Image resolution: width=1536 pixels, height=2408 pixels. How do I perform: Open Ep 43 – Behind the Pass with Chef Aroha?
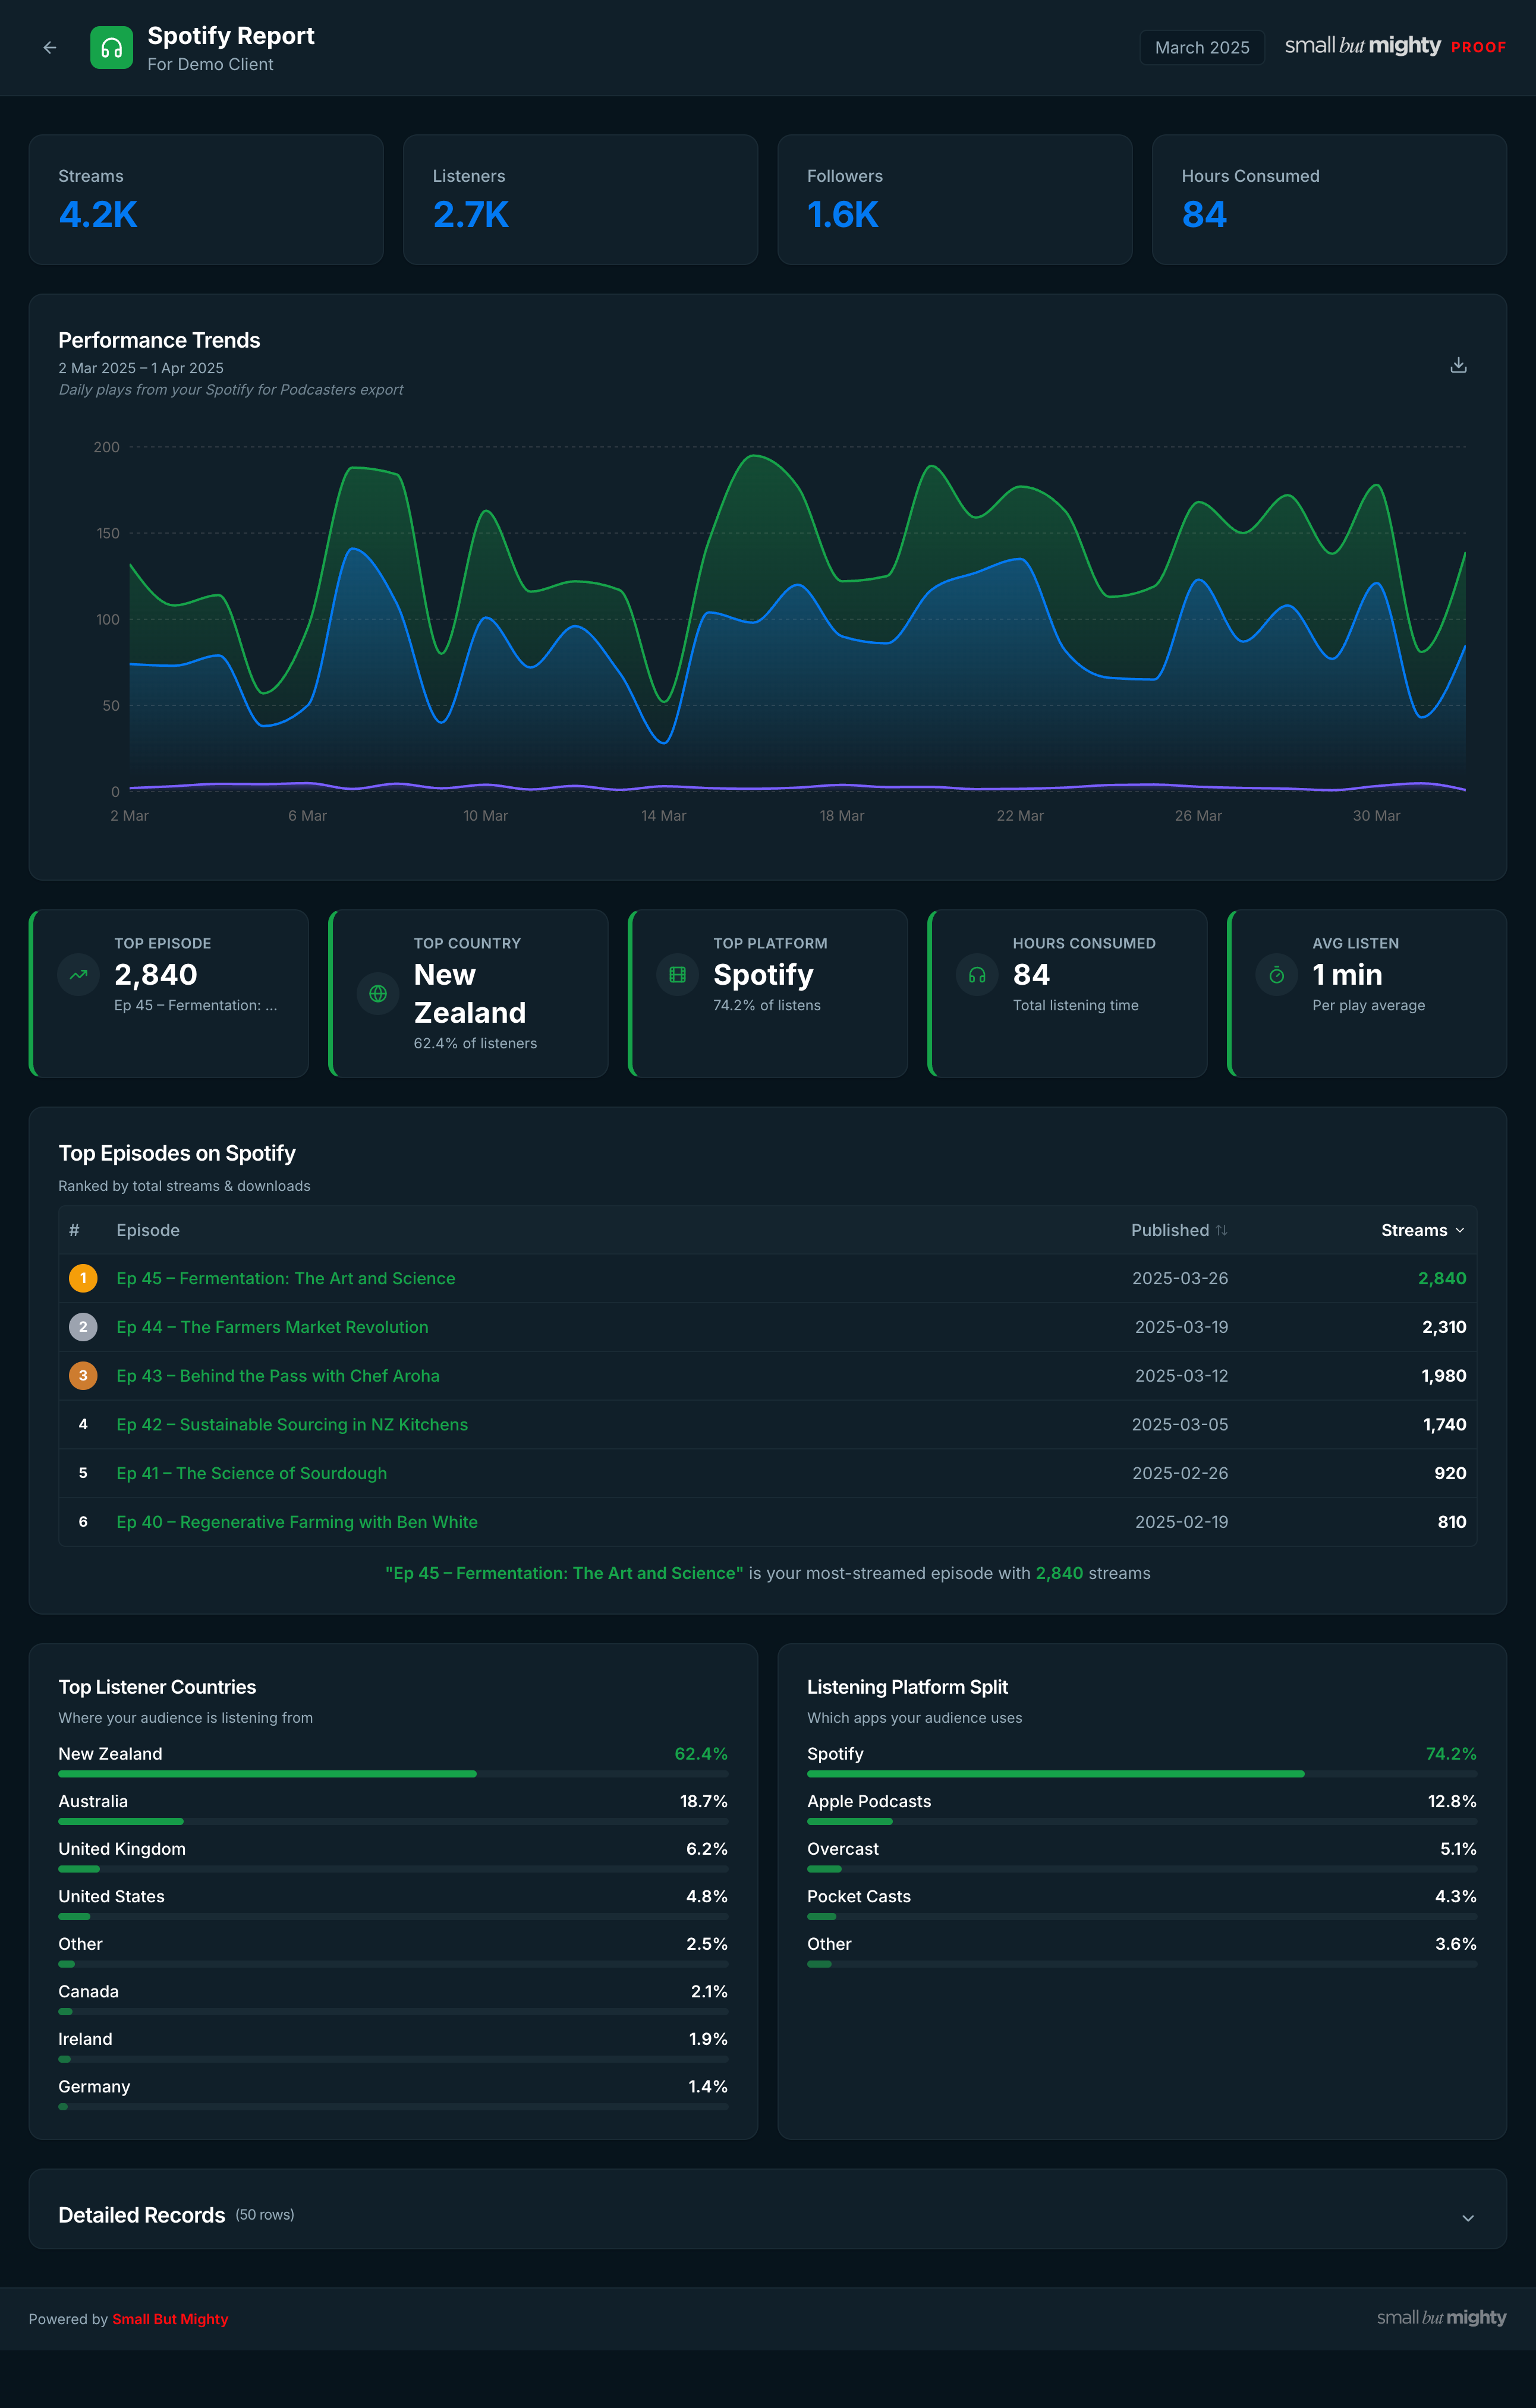(278, 1376)
